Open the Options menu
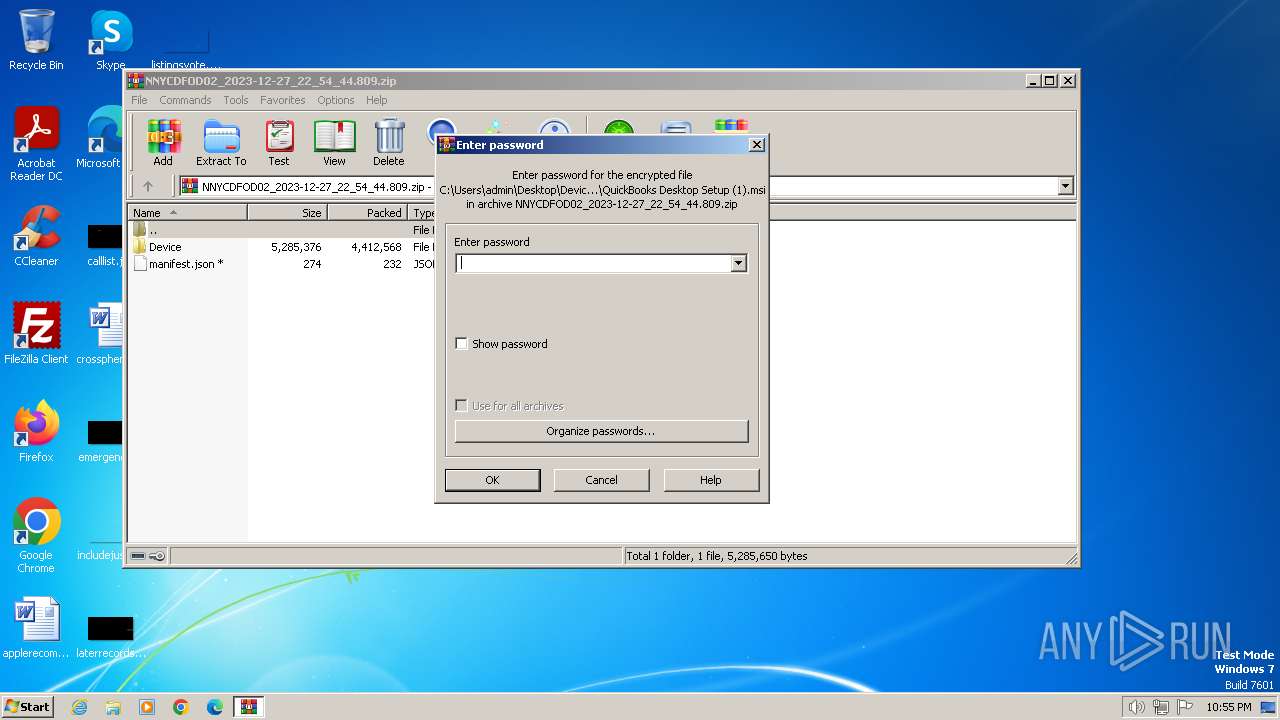This screenshot has width=1280, height=720. click(336, 100)
